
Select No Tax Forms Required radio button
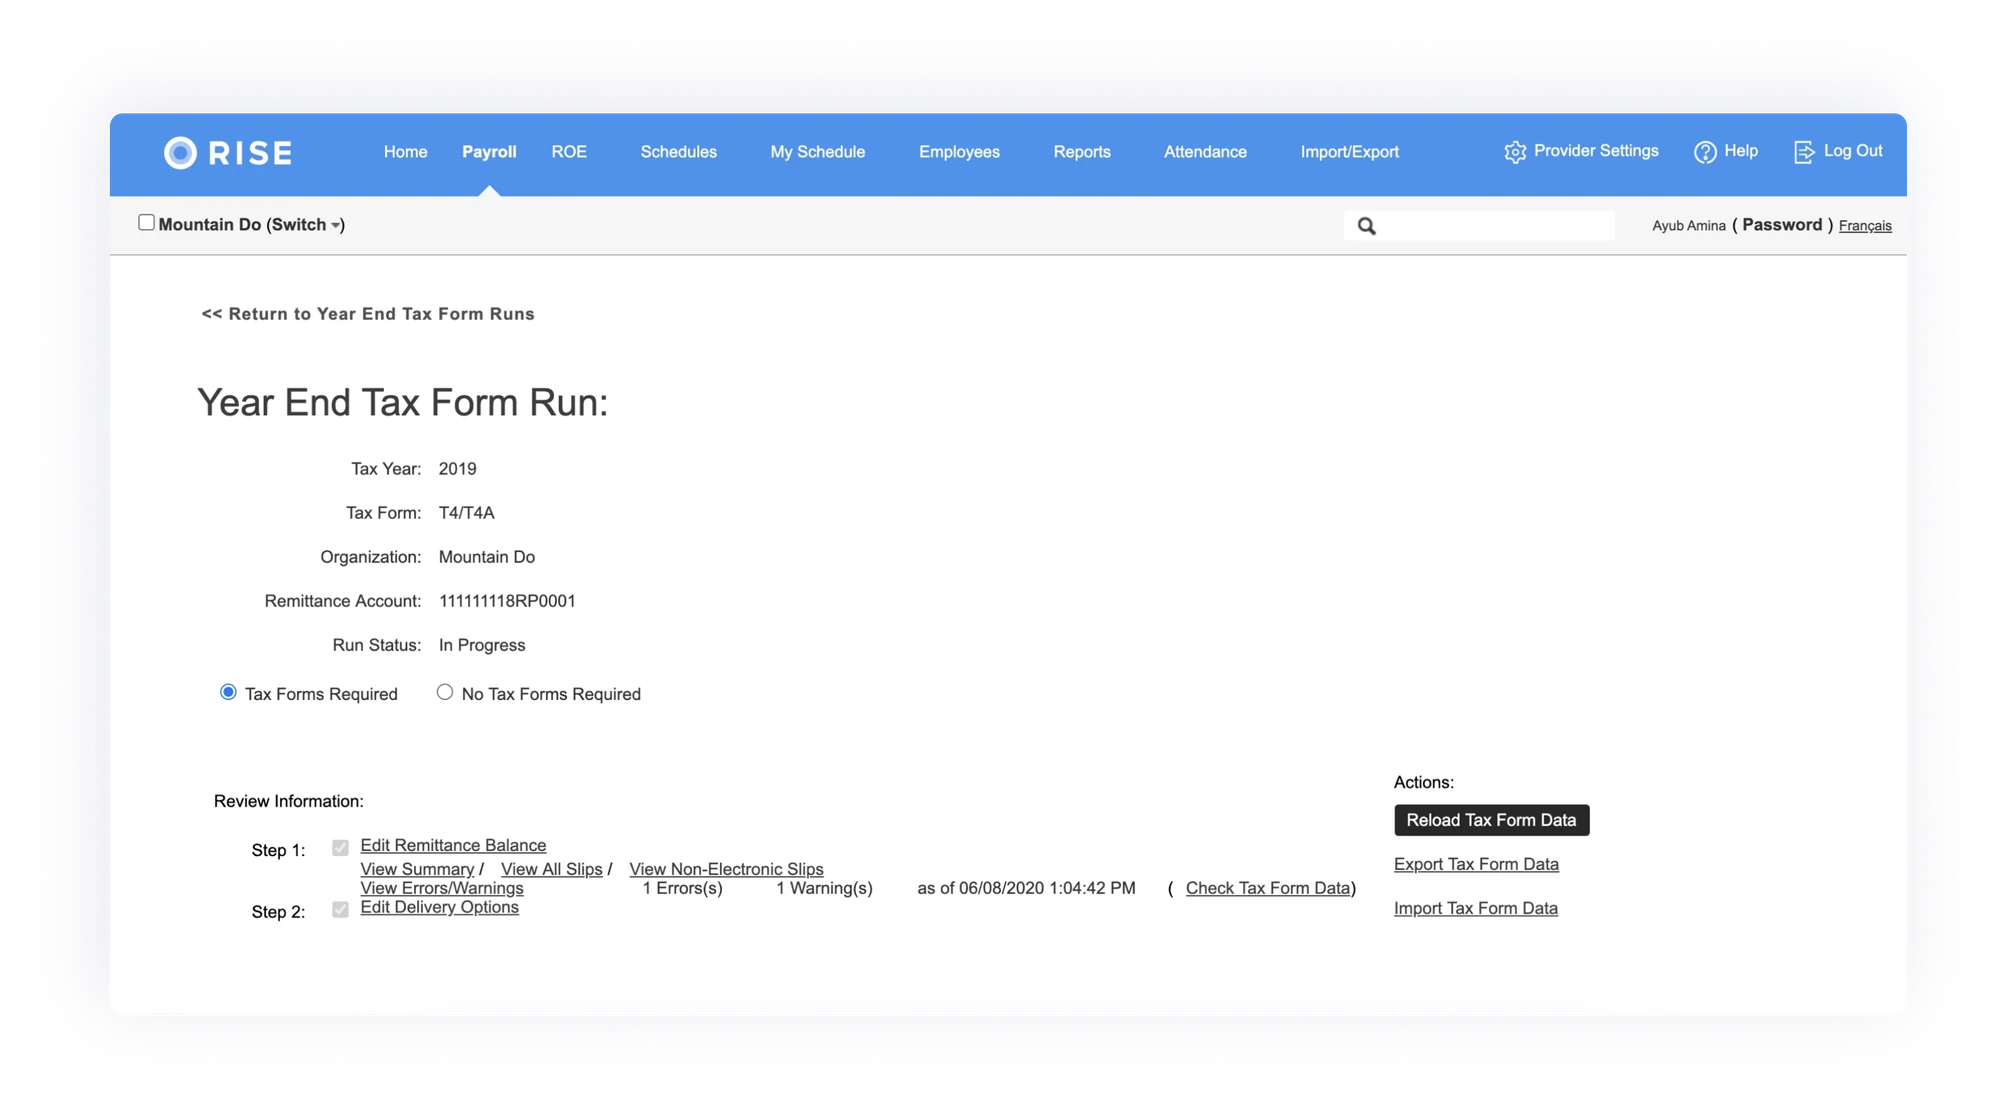pyautogui.click(x=445, y=692)
